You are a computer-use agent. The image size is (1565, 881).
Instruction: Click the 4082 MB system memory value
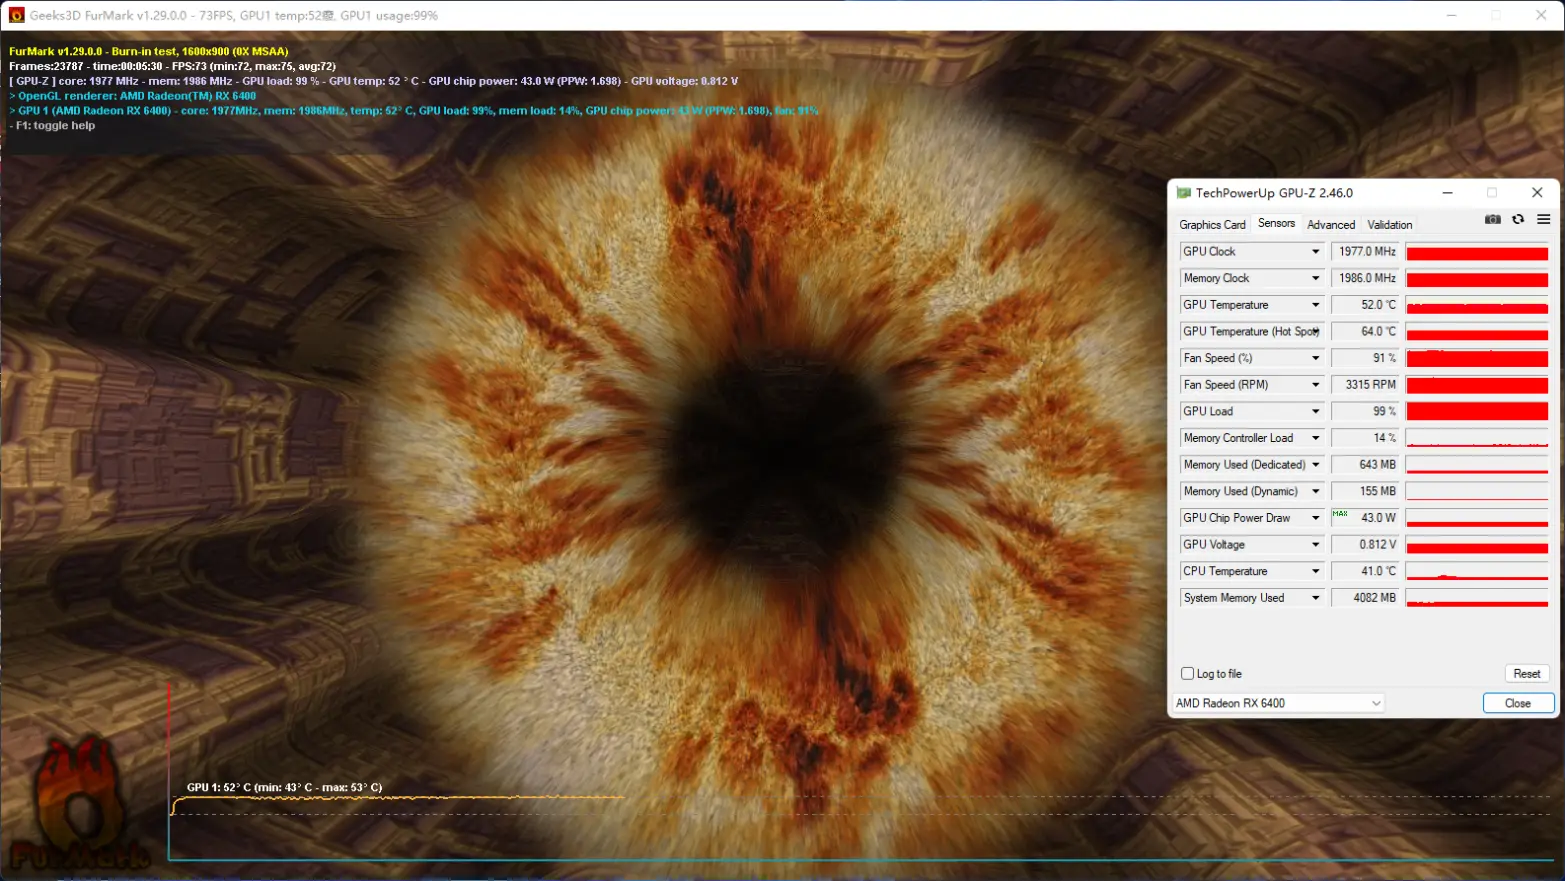pos(1365,598)
